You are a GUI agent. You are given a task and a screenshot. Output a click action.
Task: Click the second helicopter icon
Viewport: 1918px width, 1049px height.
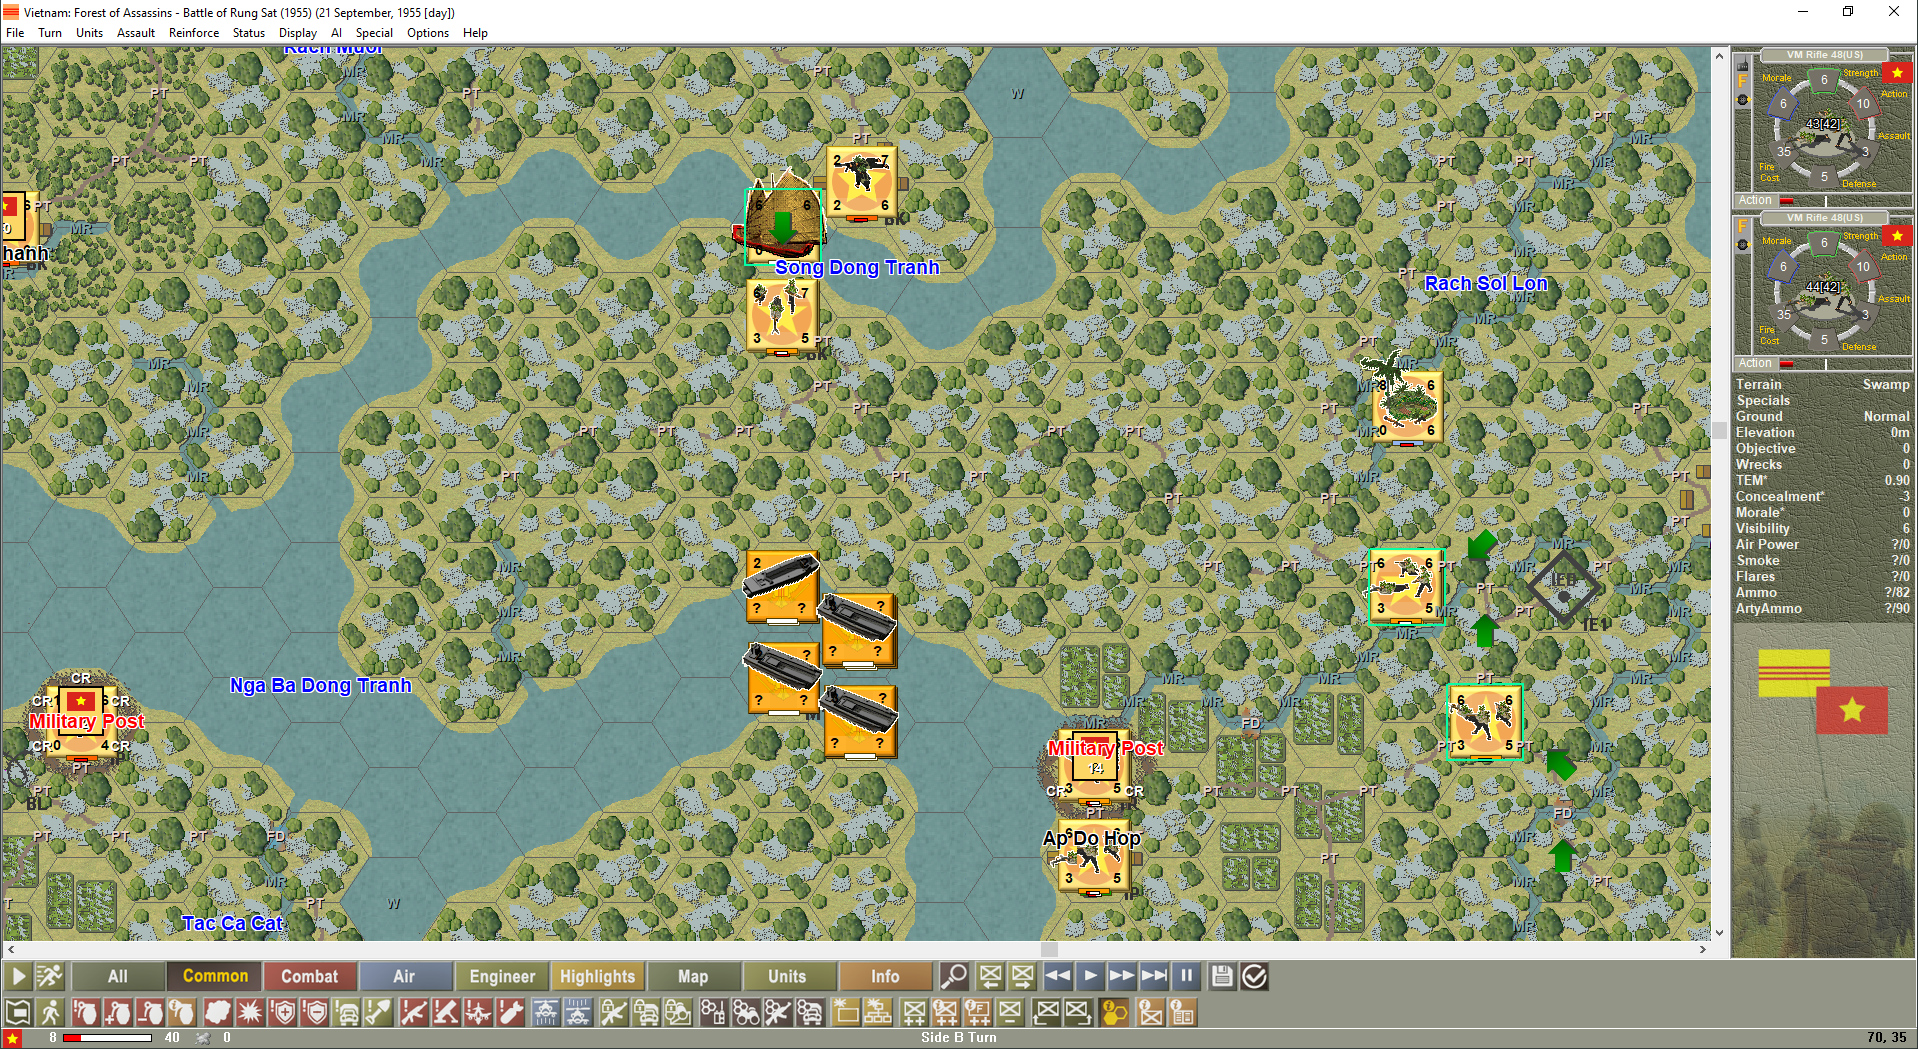578,1013
